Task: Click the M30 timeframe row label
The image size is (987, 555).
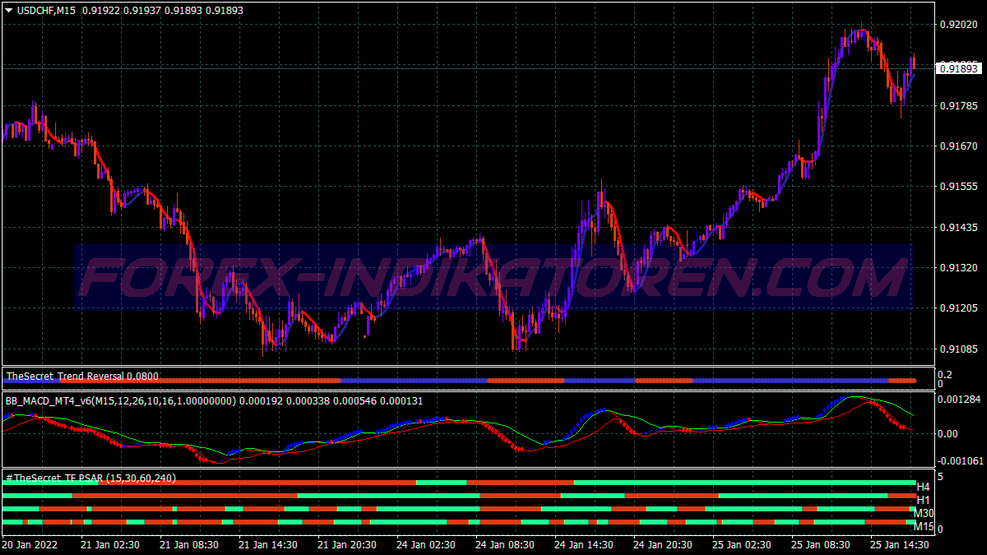Action: [x=923, y=513]
